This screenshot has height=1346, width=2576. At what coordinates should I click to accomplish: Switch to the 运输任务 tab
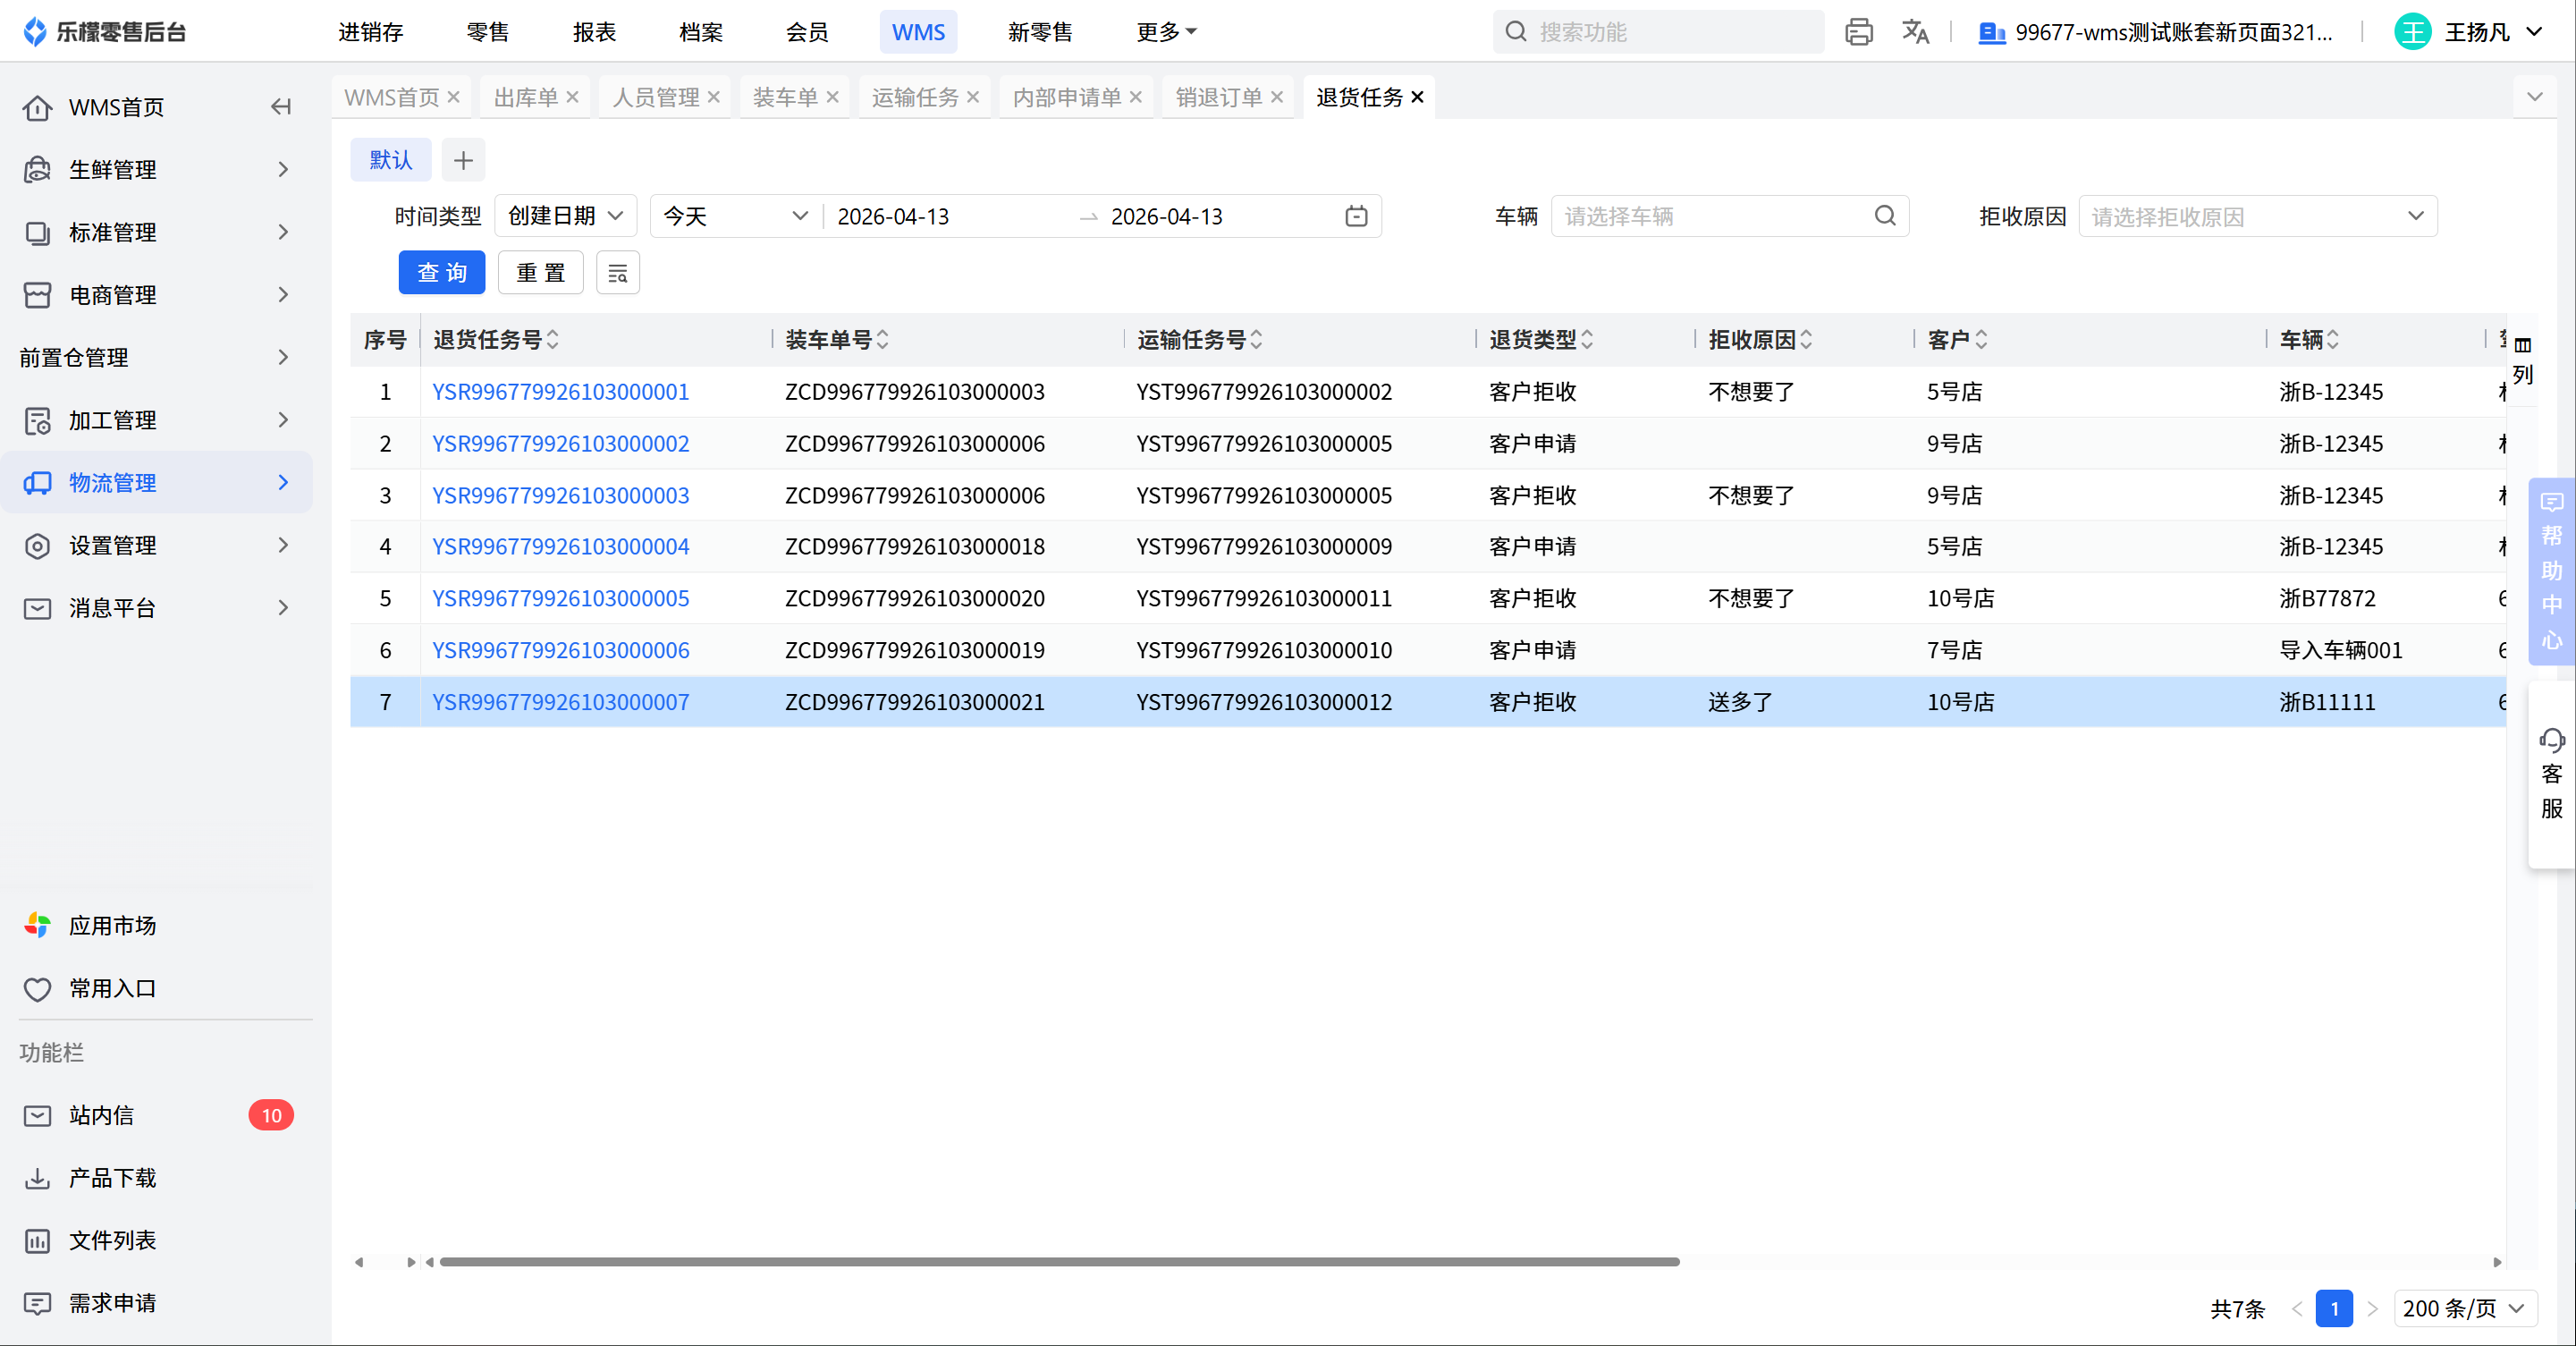[914, 97]
